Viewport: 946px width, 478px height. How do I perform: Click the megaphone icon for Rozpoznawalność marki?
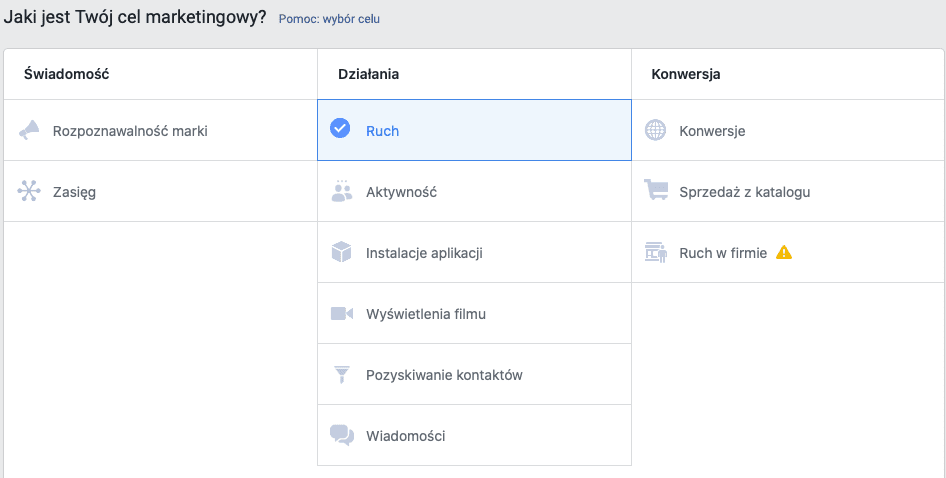[x=29, y=130]
